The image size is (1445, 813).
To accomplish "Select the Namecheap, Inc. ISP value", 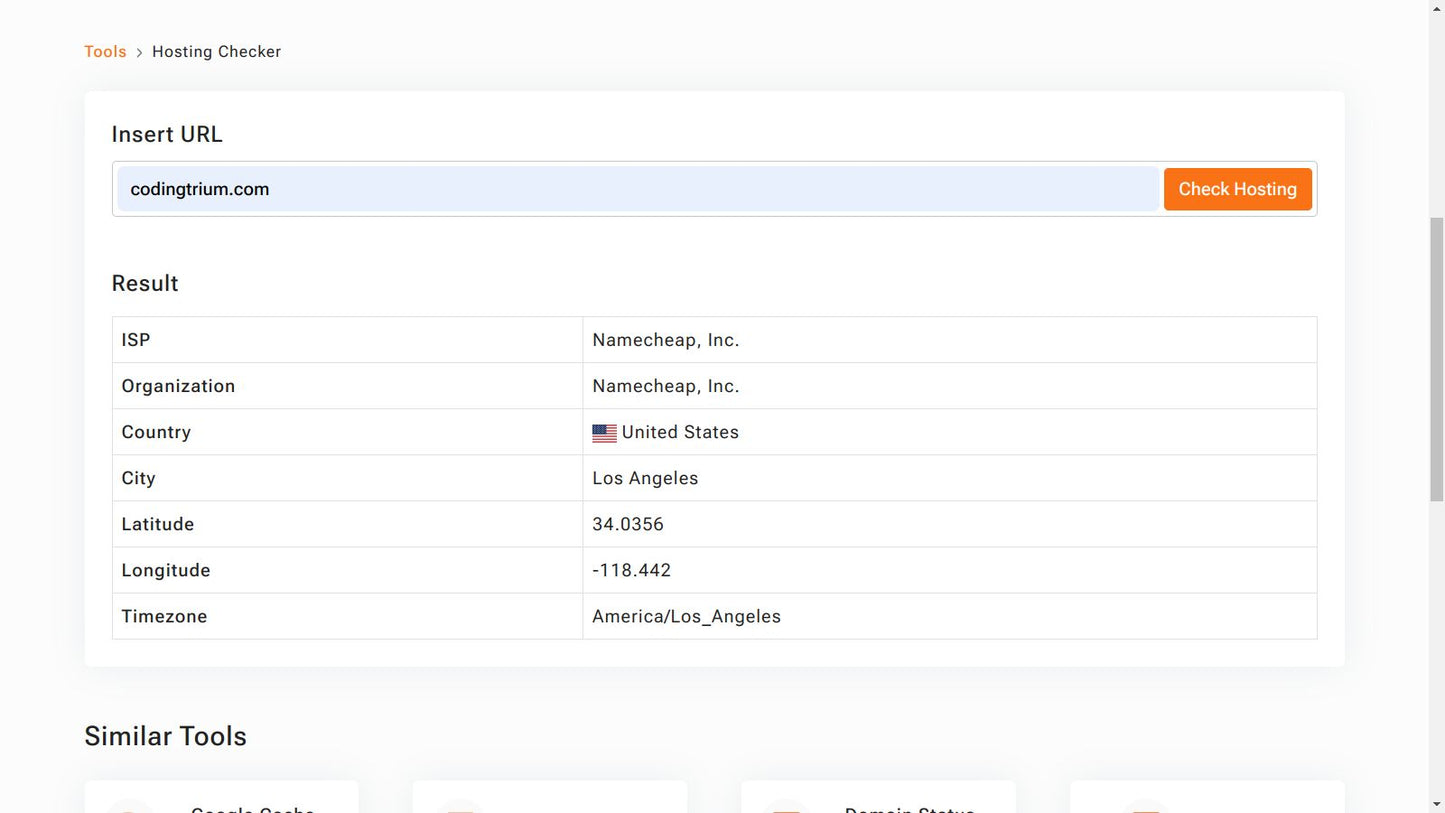I will 666,340.
